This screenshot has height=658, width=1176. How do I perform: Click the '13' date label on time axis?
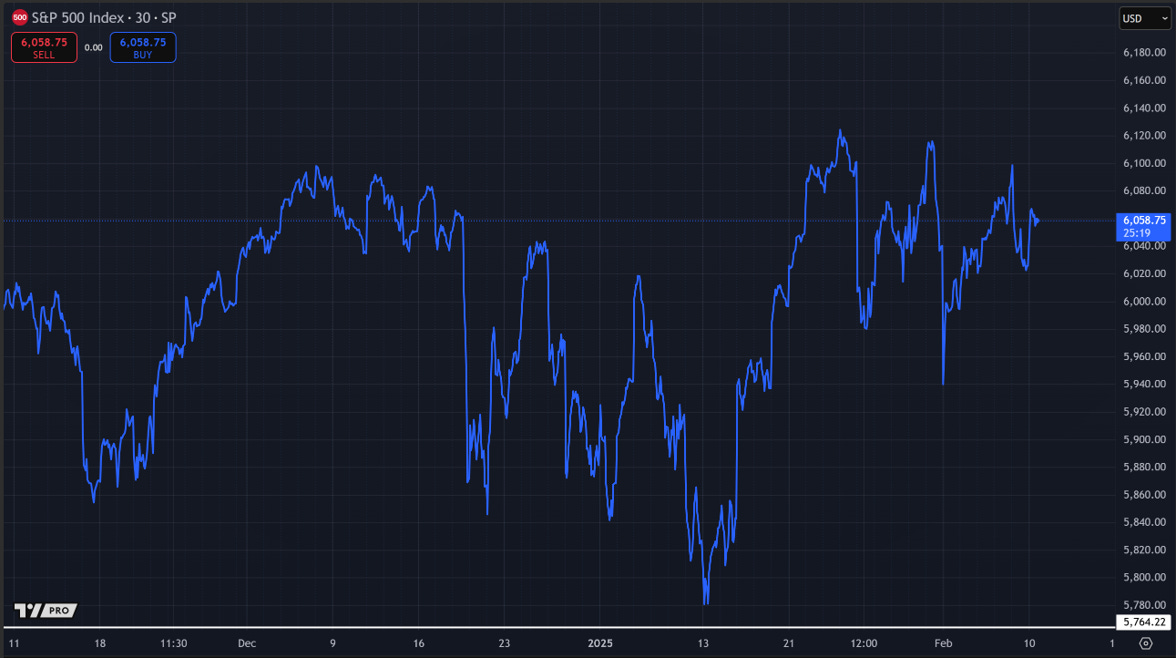point(703,643)
